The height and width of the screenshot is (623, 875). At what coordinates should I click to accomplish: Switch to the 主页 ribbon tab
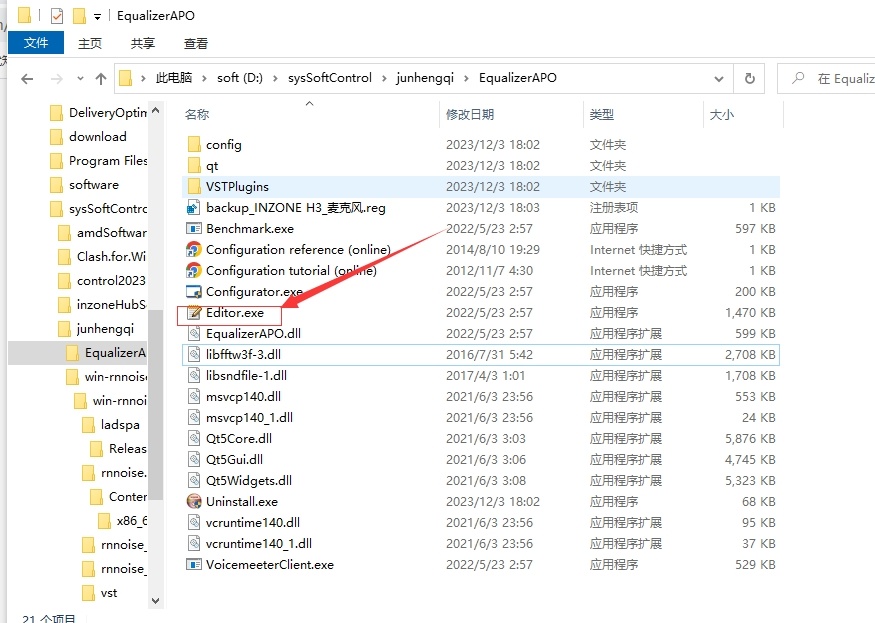(x=89, y=43)
